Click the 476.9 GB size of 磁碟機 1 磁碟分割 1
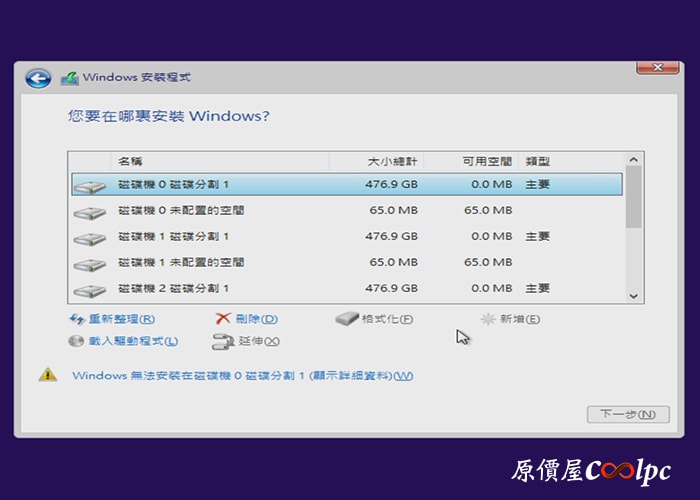700x500 pixels. point(392,236)
